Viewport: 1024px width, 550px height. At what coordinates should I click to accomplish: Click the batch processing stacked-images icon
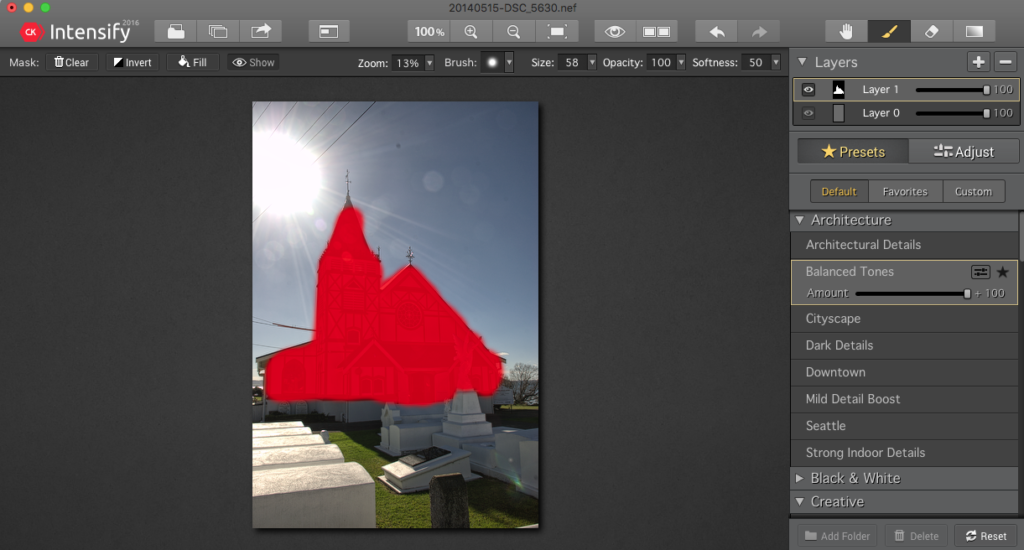[x=218, y=31]
